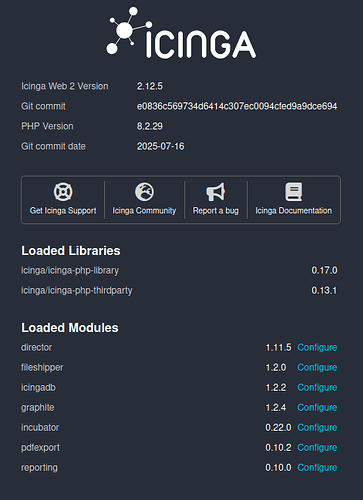Viewport: 363px width, 500px height.
Task: Configure the pdfexport module
Action: pos(317,447)
